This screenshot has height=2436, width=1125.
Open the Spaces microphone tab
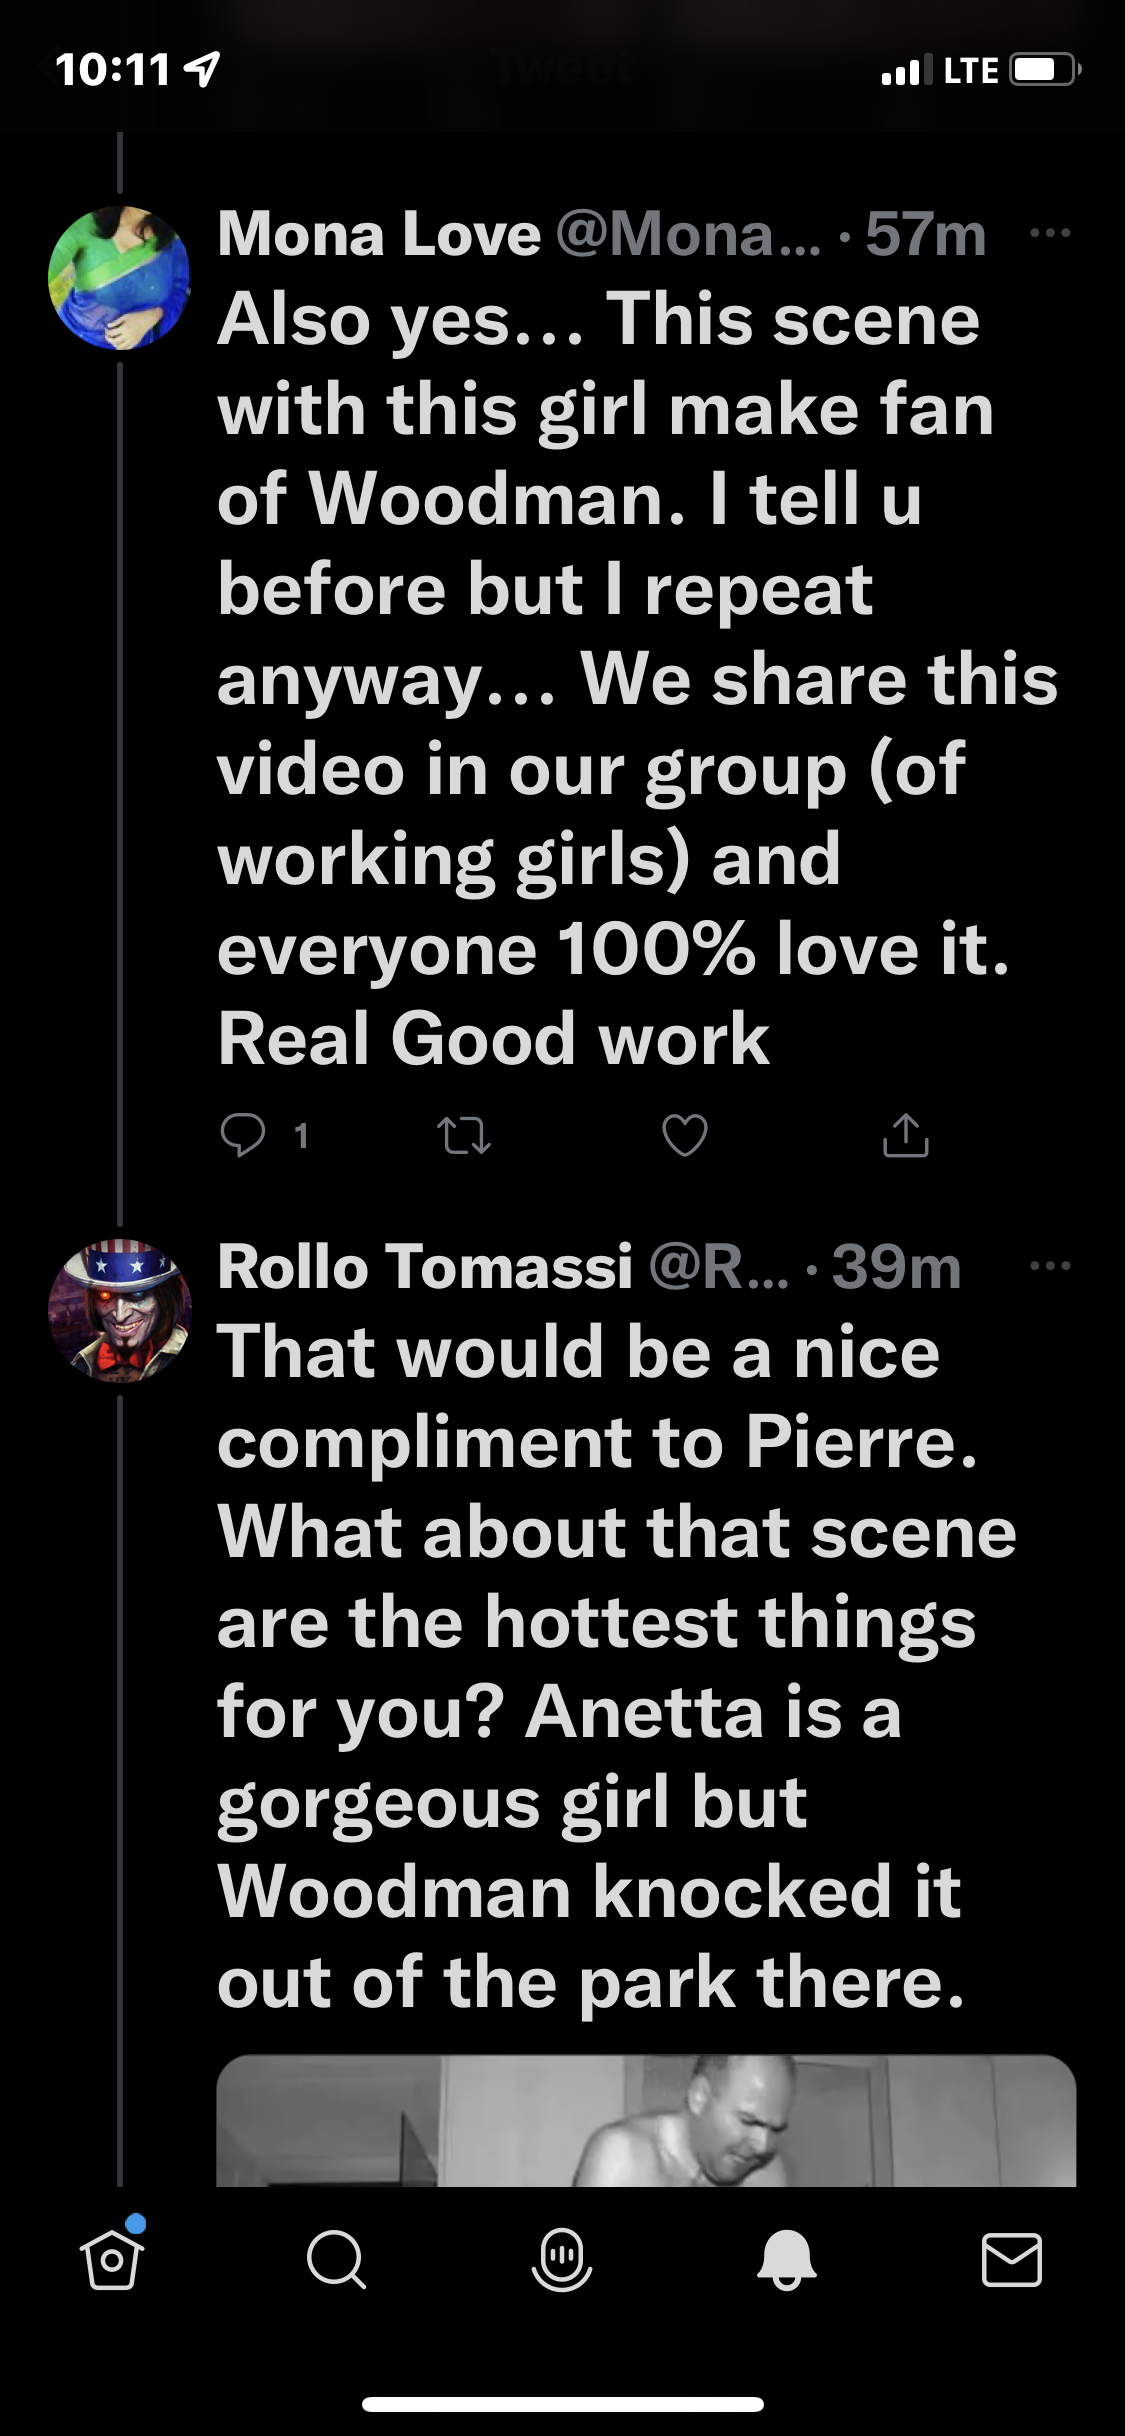tap(562, 2260)
